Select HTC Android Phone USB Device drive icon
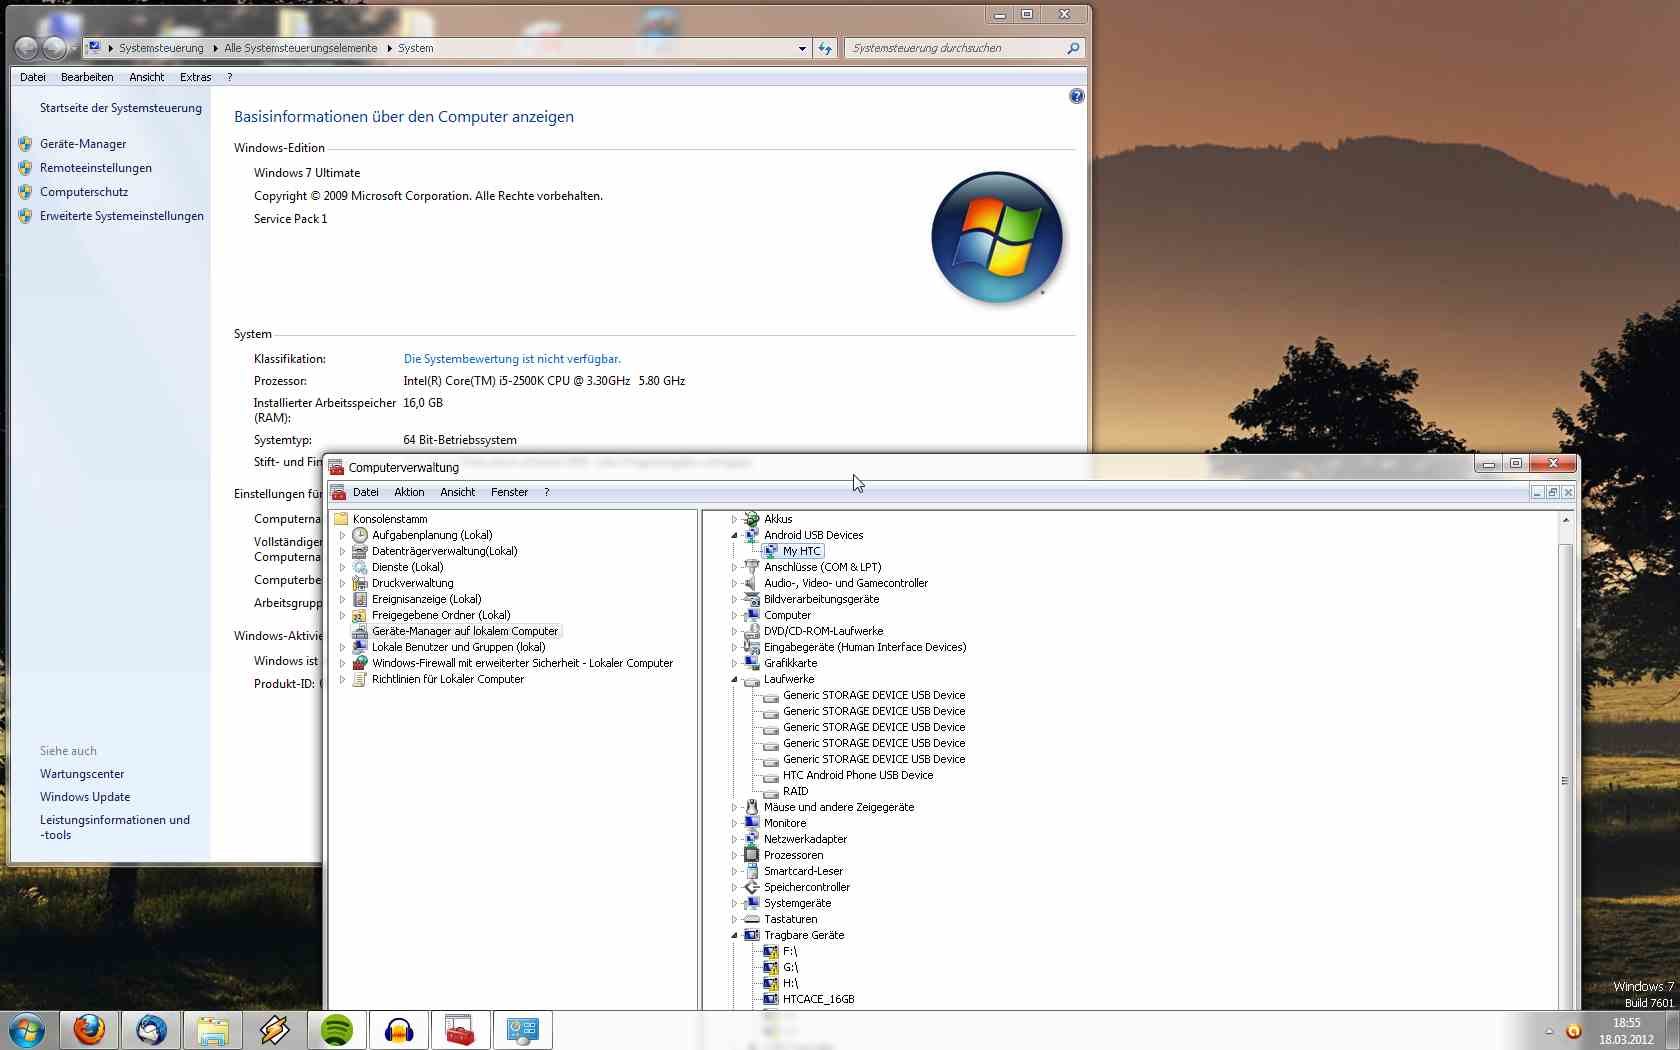1680x1050 pixels. (771, 775)
